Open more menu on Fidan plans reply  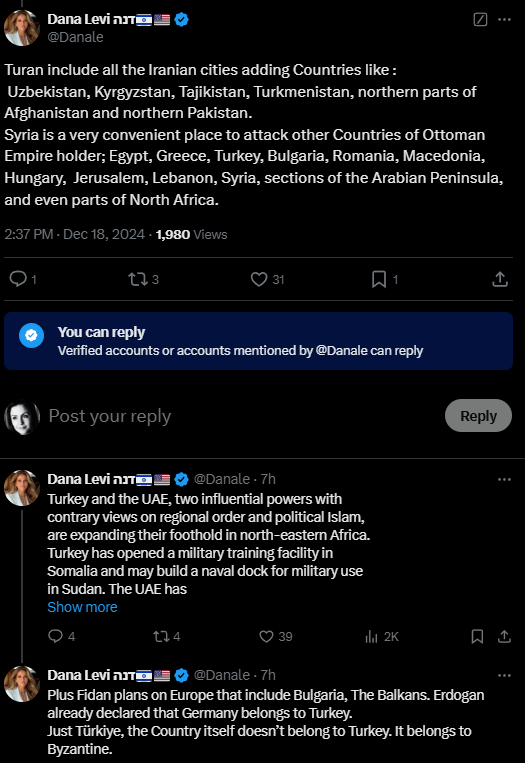(x=505, y=675)
